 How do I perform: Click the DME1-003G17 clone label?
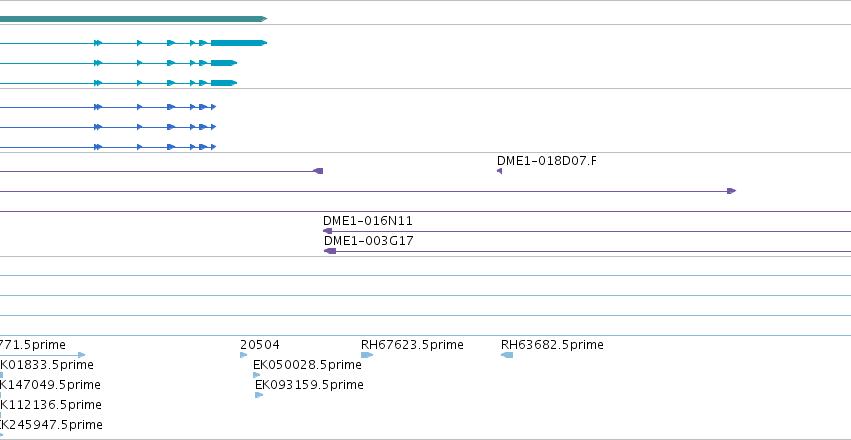click(x=369, y=240)
